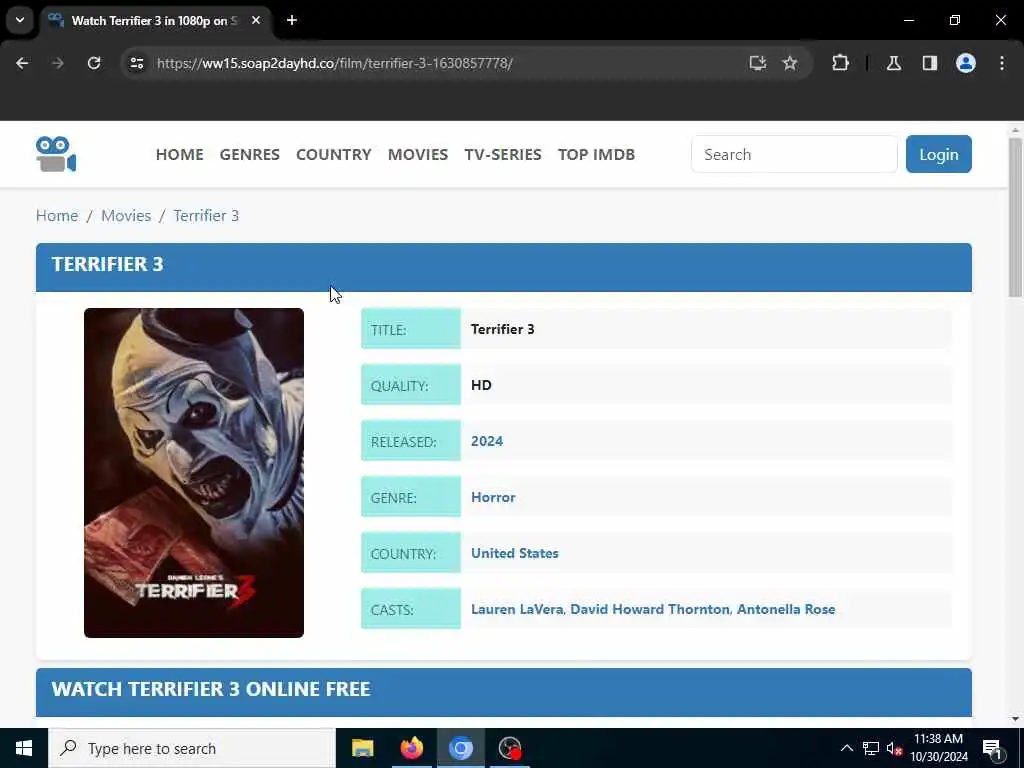Click the scrollbar down arrow
1024x768 pixels.
pyautogui.click(x=1015, y=719)
